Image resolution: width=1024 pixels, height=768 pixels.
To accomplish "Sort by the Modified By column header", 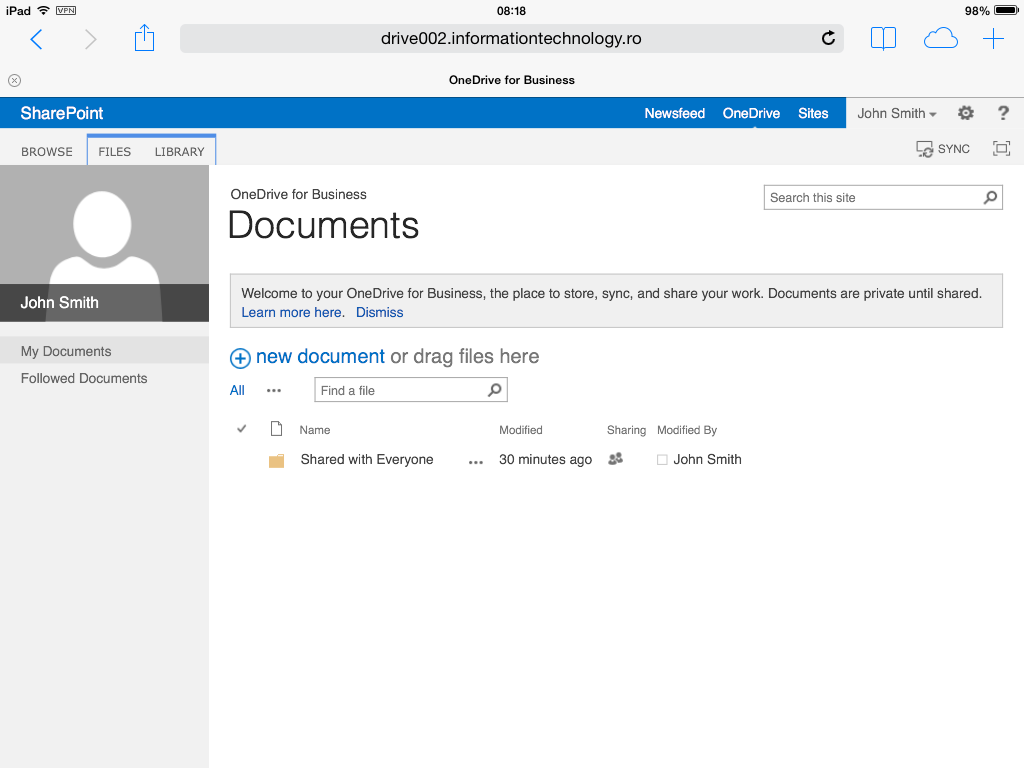I will tap(687, 430).
